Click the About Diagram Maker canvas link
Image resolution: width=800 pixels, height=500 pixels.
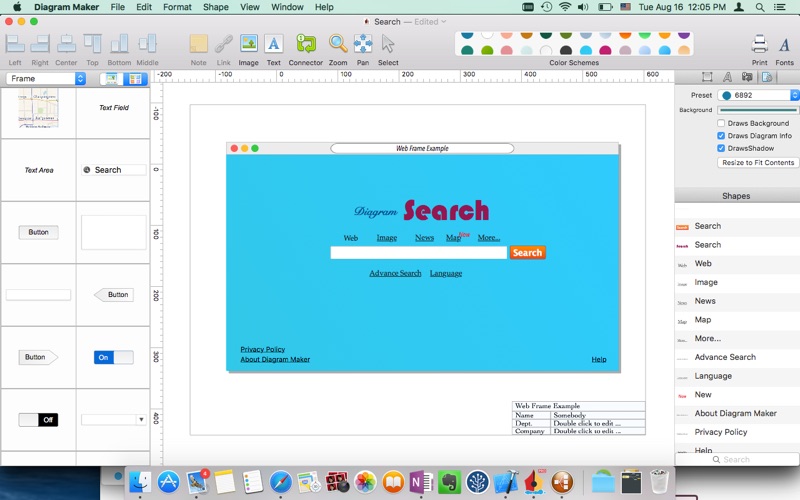click(x=275, y=359)
